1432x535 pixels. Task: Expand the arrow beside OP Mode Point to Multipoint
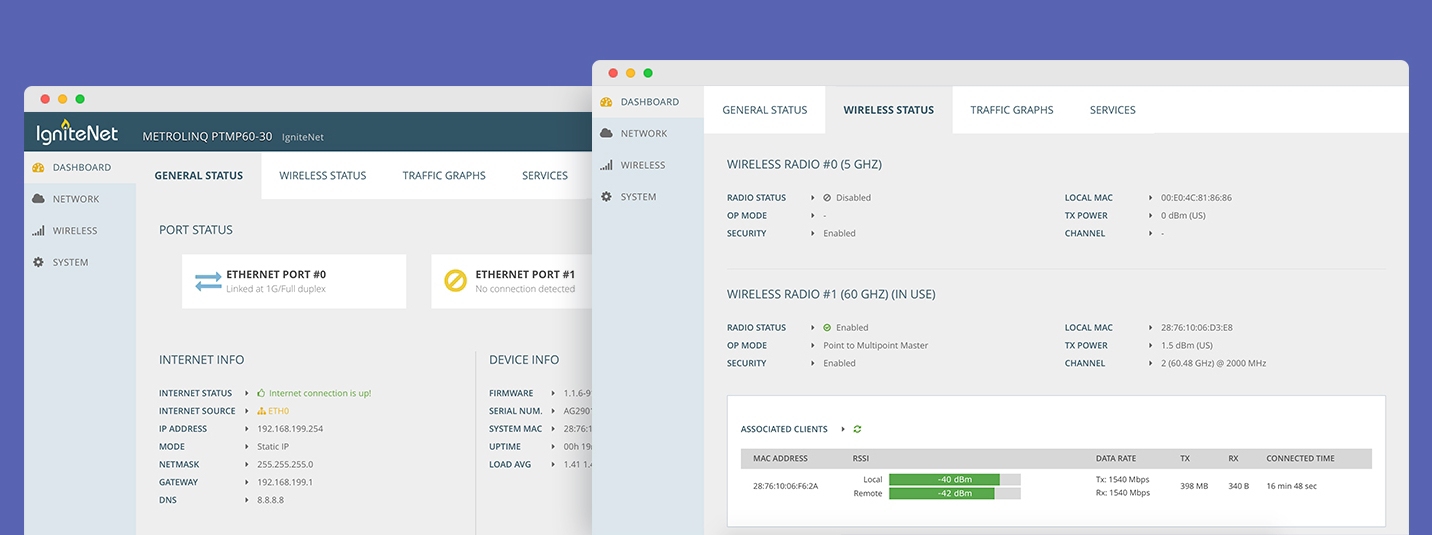tap(813, 346)
